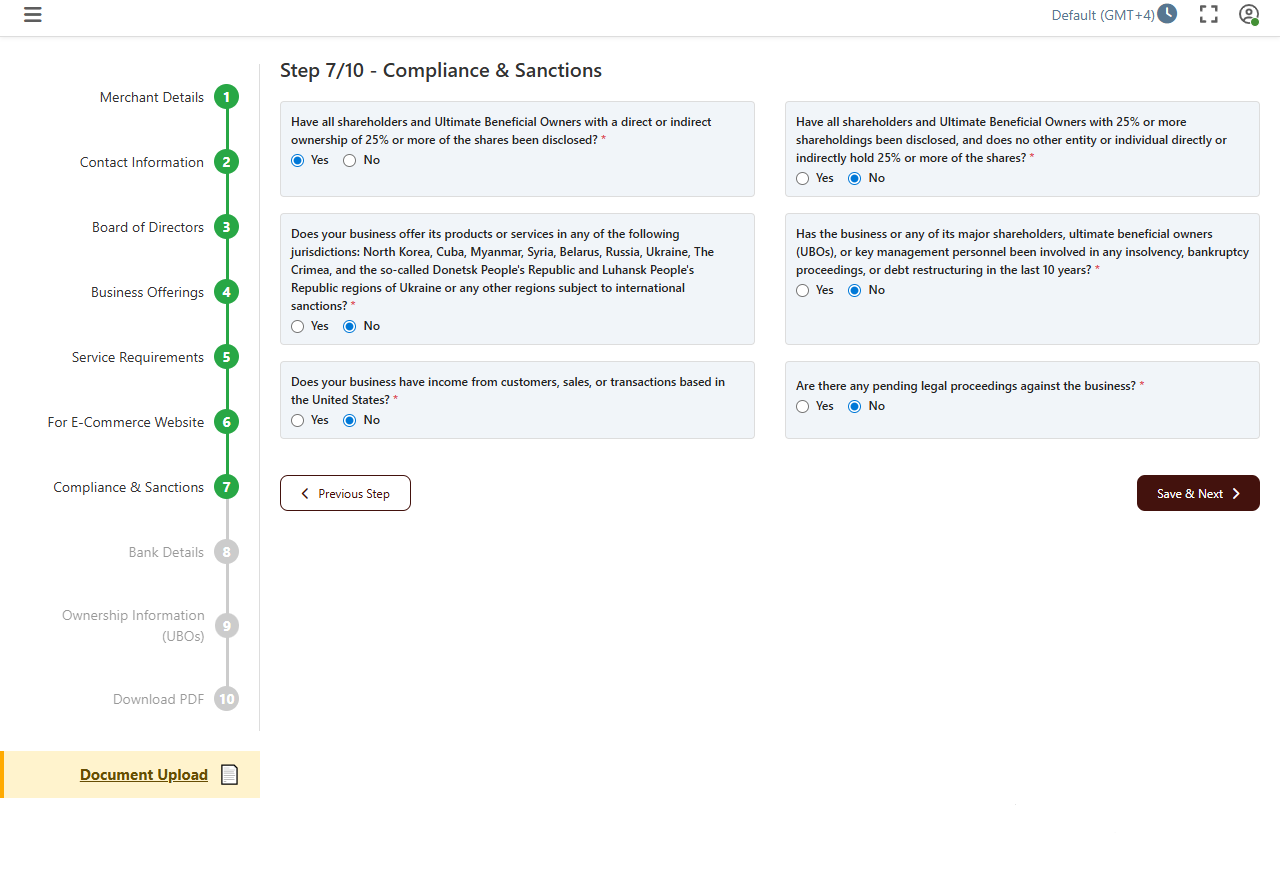
Task: Click Default (GMT+4) timezone label
Action: [1103, 15]
